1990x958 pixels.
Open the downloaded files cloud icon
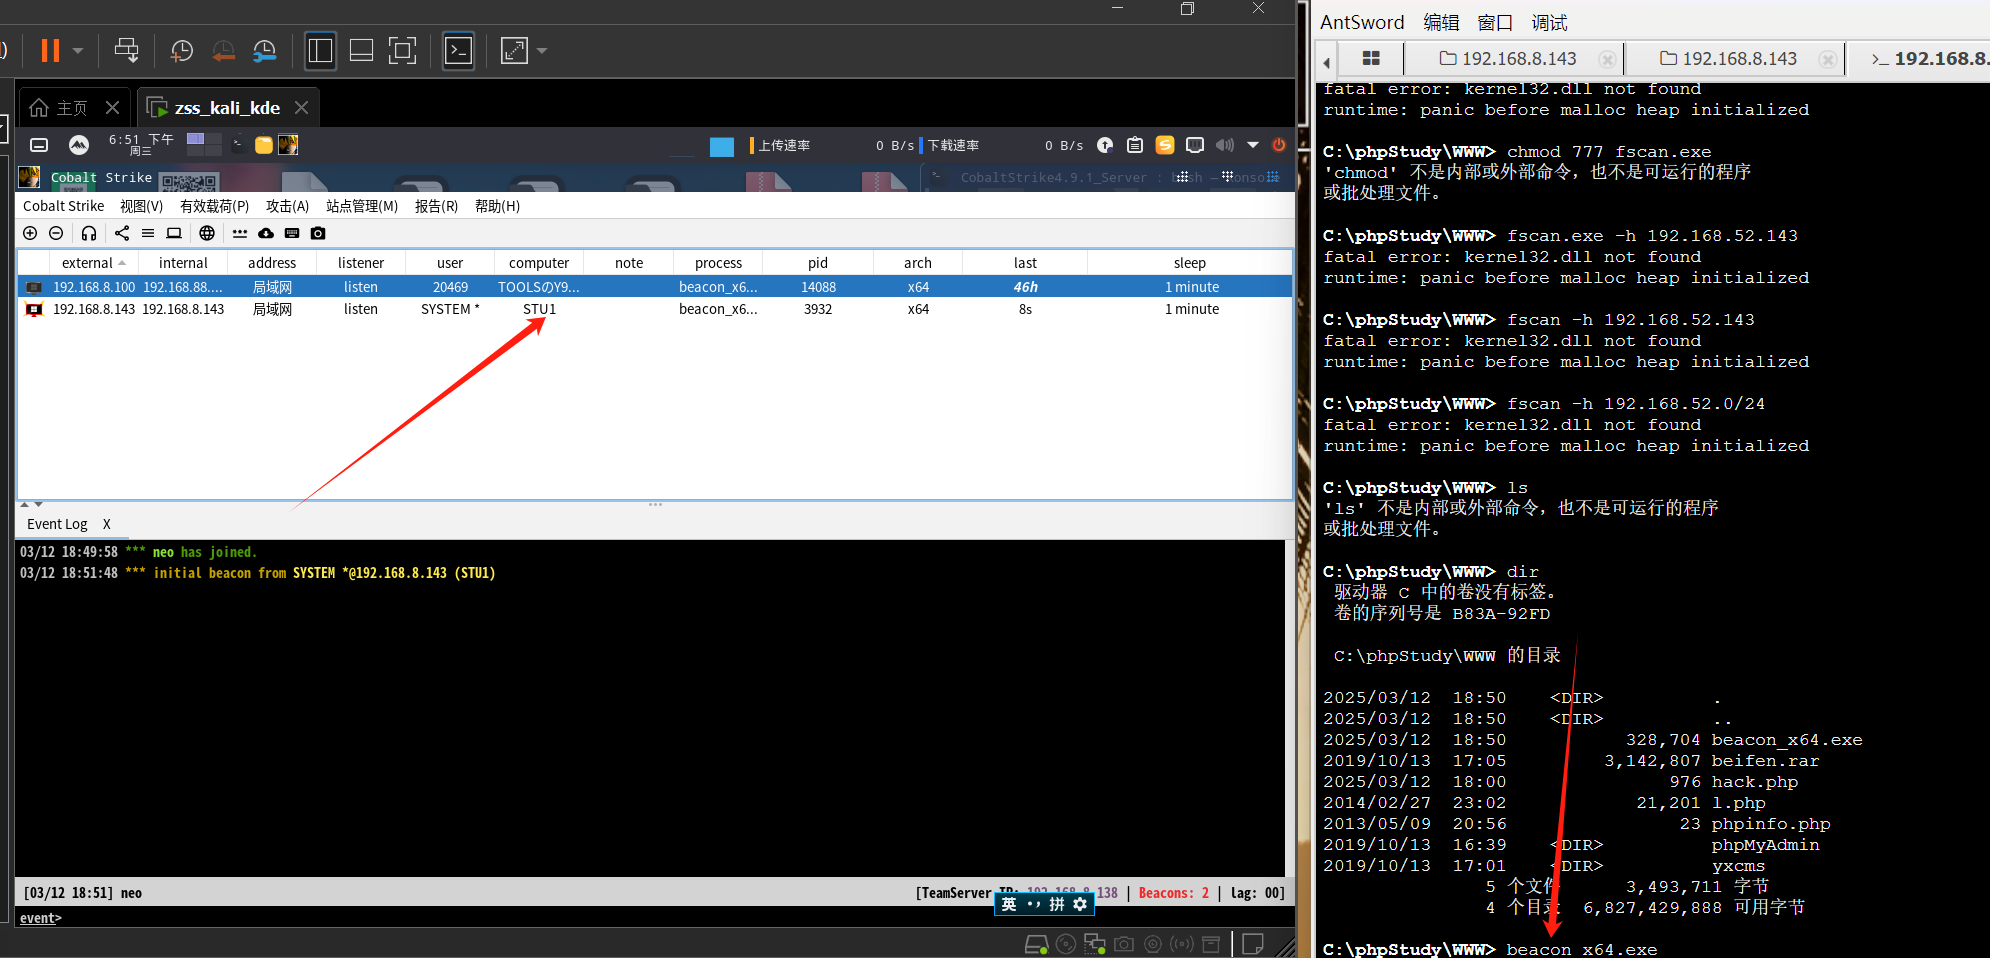266,233
